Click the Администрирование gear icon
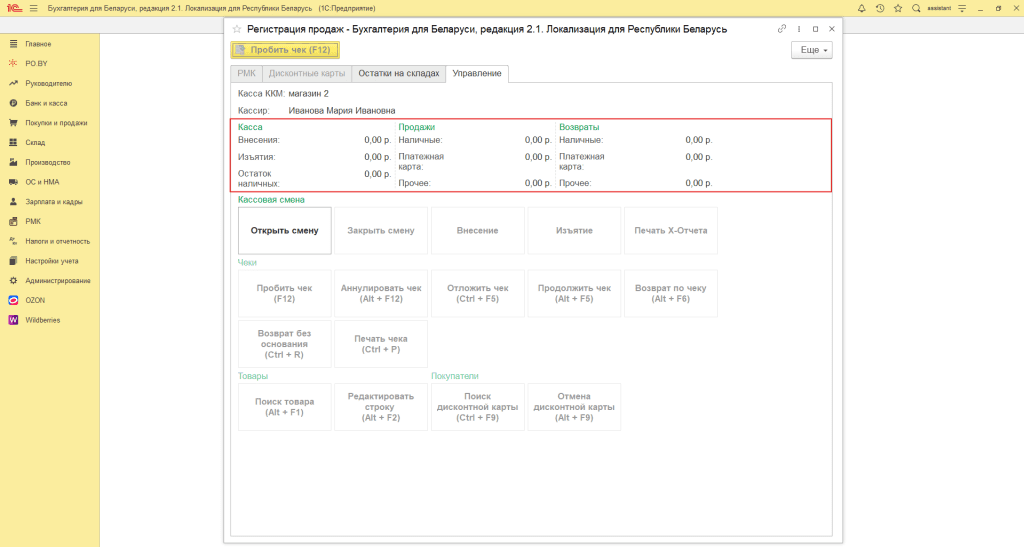This screenshot has width=1024, height=547. click(13, 281)
